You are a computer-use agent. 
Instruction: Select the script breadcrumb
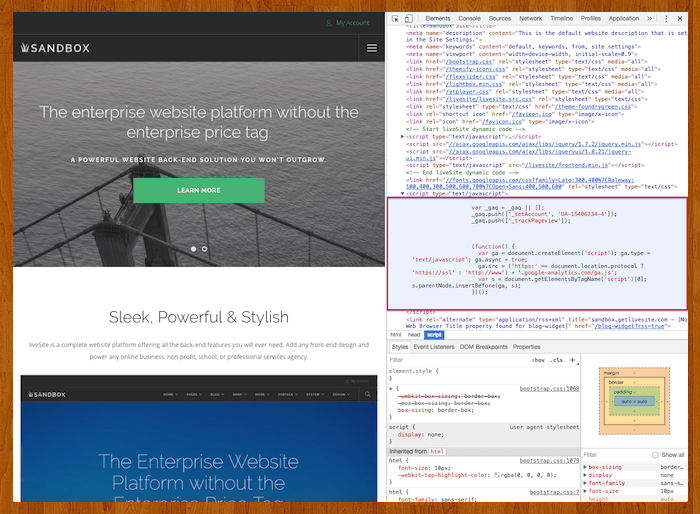coord(434,335)
